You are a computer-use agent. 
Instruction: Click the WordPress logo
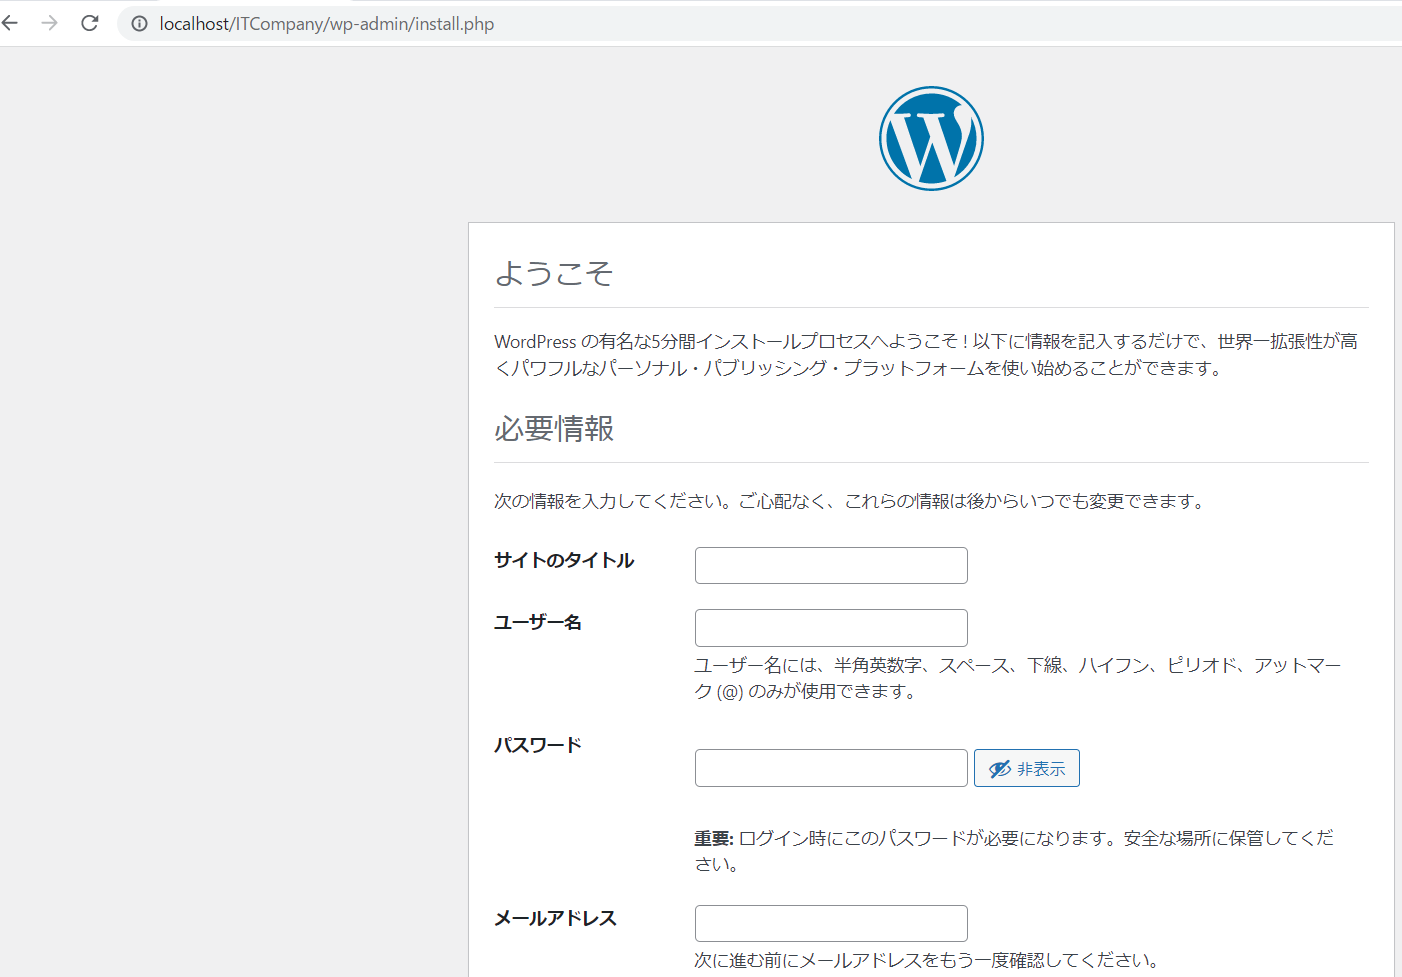point(931,138)
